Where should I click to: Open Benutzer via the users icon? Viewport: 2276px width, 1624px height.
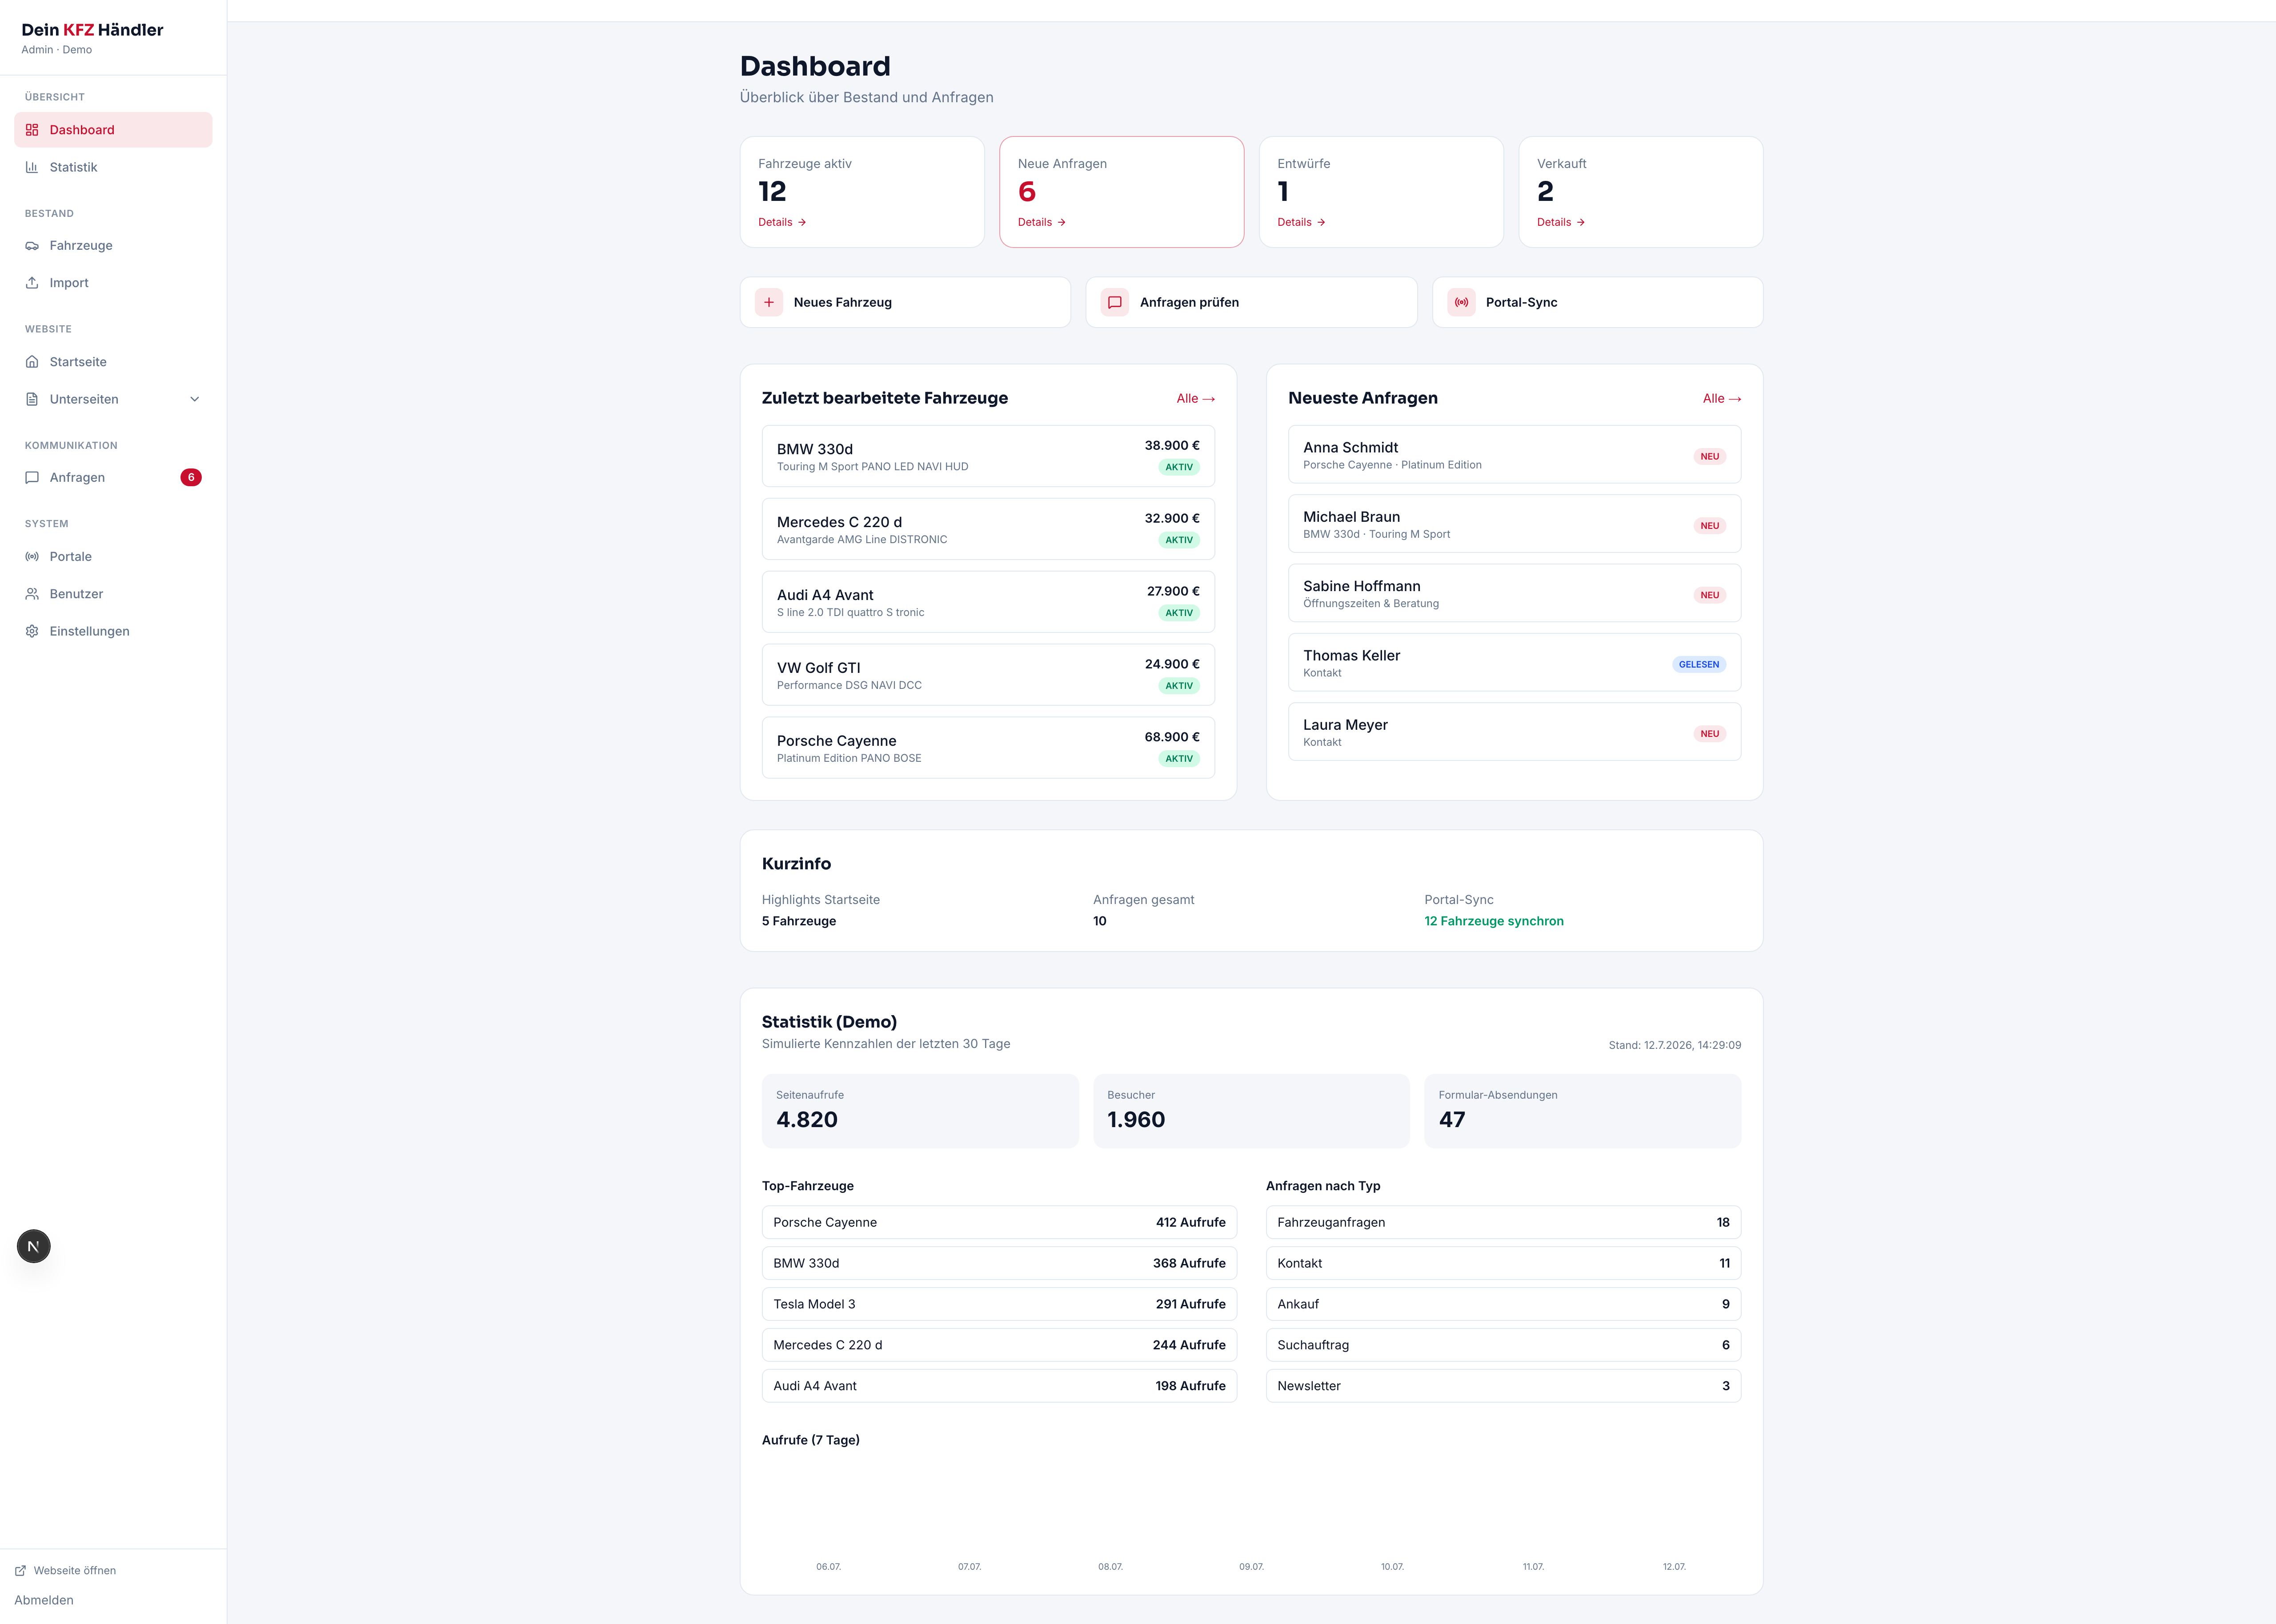(x=32, y=594)
